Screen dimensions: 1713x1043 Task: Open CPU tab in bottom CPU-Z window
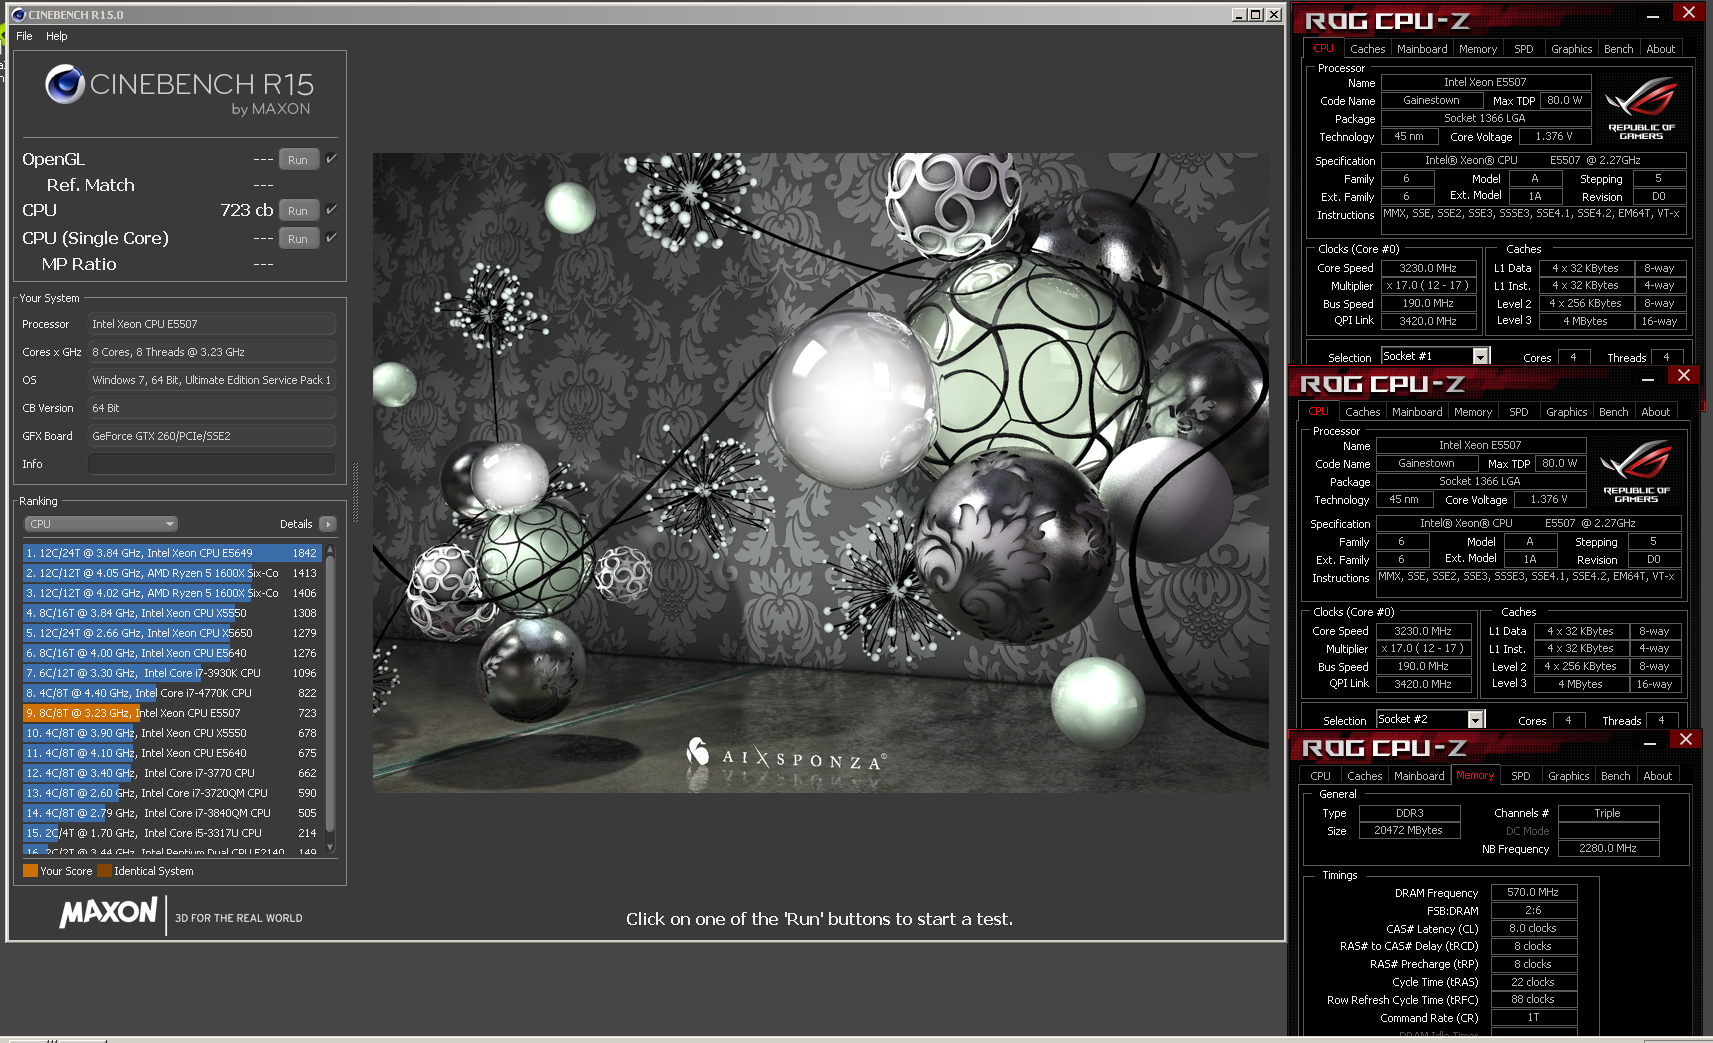(x=1320, y=776)
